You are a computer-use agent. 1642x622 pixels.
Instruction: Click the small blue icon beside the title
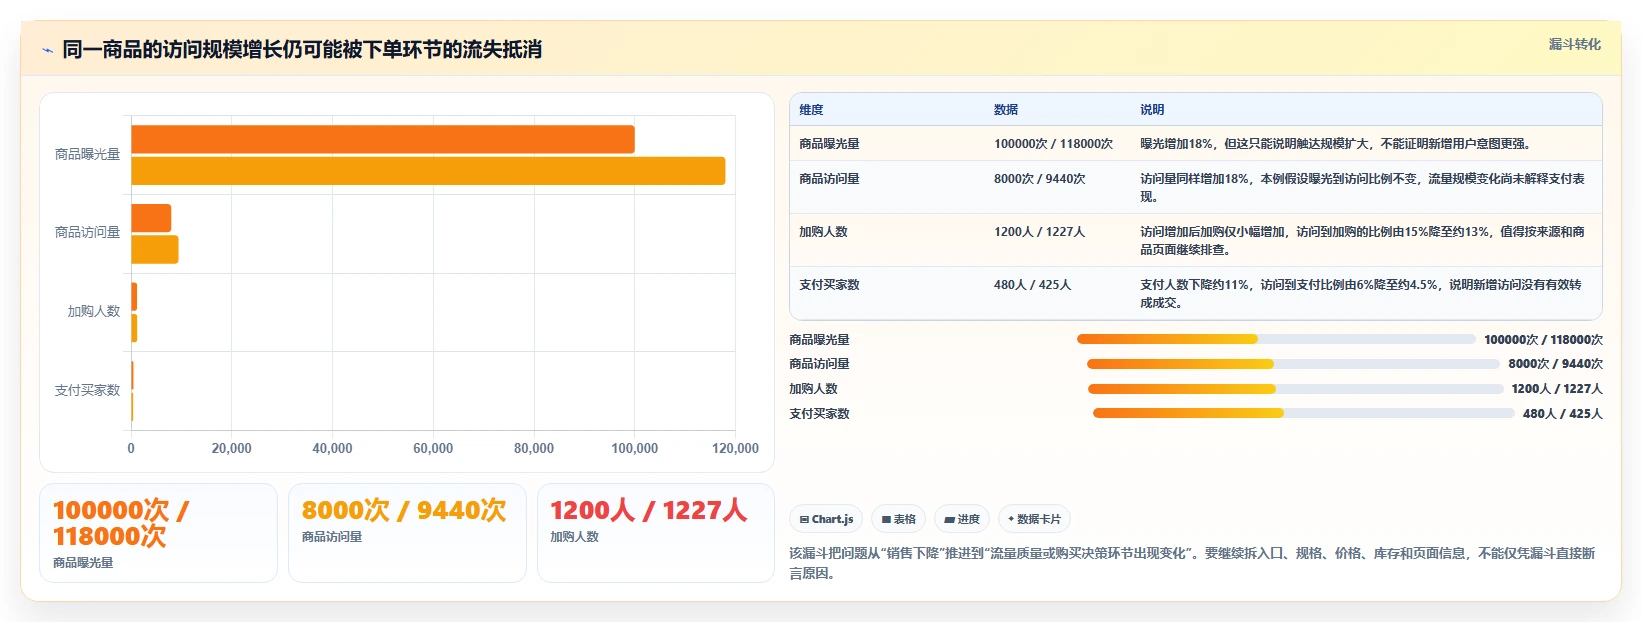[x=47, y=50]
